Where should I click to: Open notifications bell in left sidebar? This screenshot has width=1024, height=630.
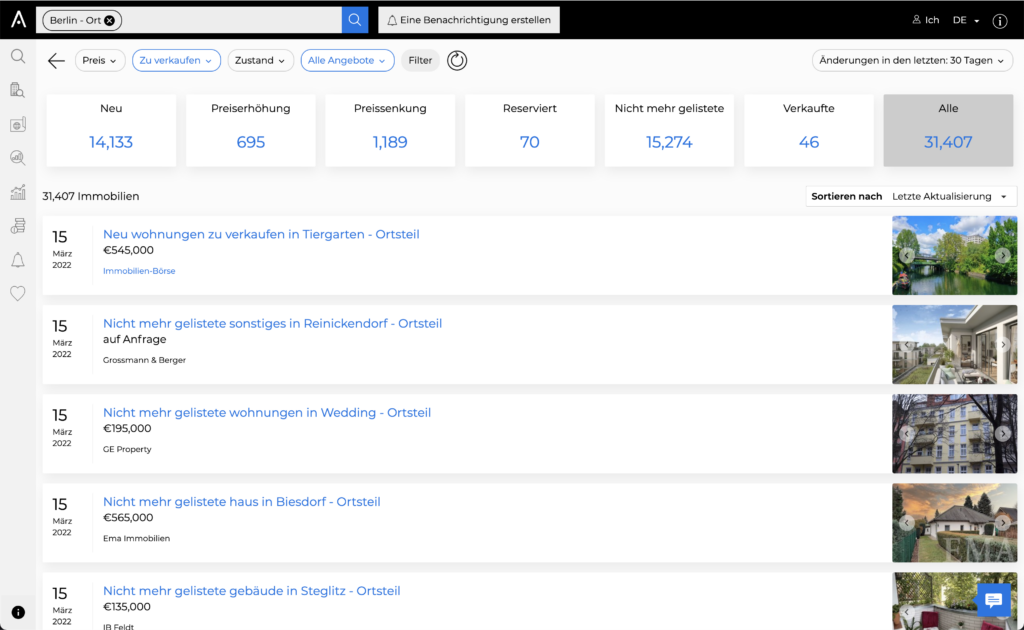[18, 260]
